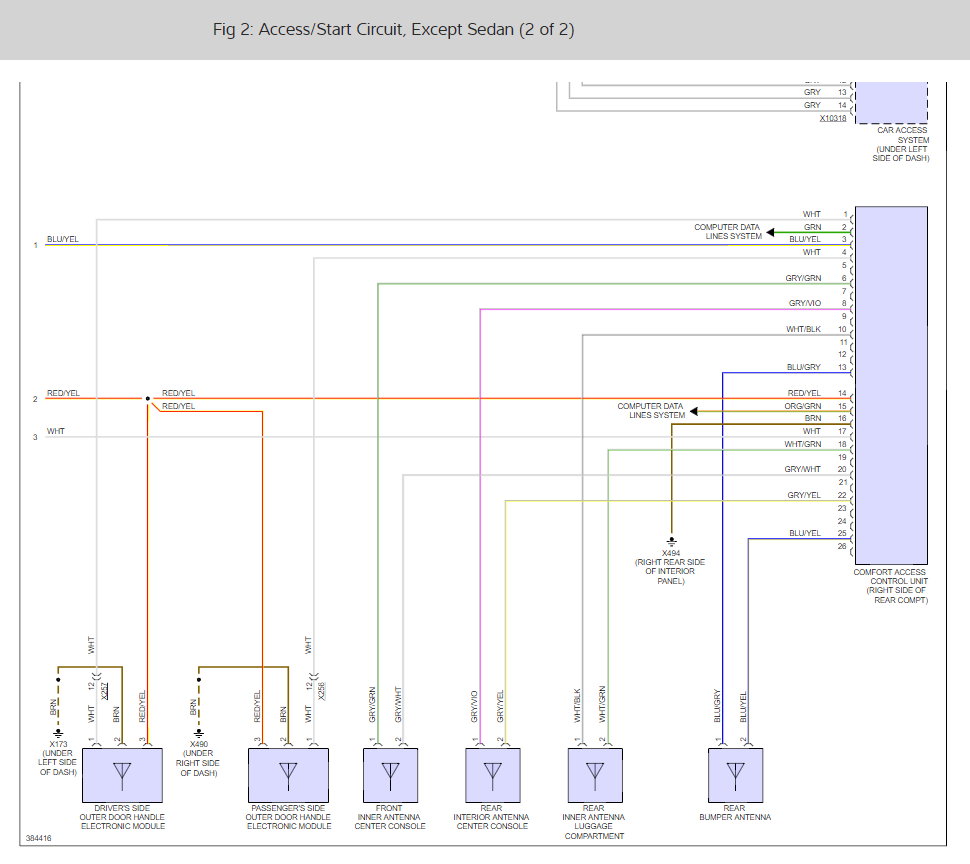Viewport: 970px width, 864px height.
Task: Click the 'BRN' label at pin 16
Action: (x=813, y=419)
